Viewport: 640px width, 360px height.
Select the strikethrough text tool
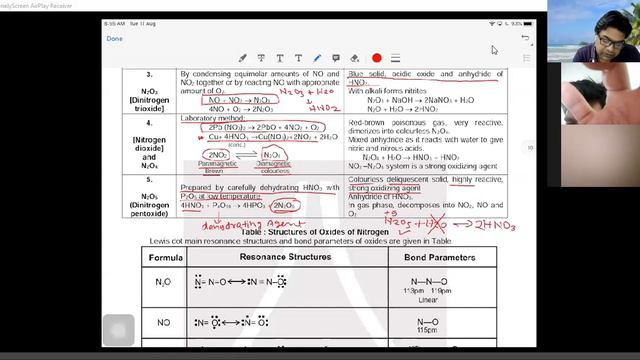click(261, 58)
